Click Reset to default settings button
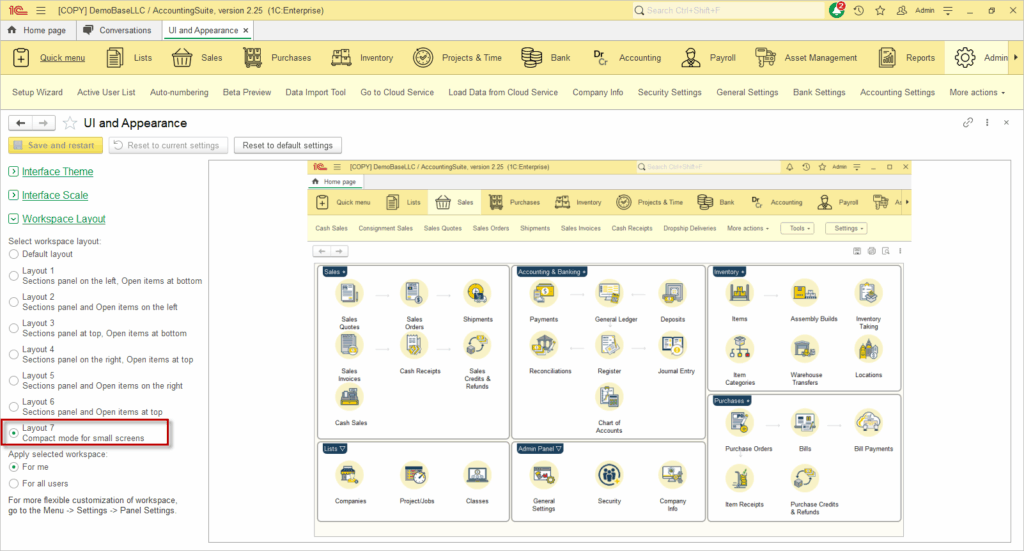Screen dimensions: 1024x551 pyautogui.click(x=287, y=145)
